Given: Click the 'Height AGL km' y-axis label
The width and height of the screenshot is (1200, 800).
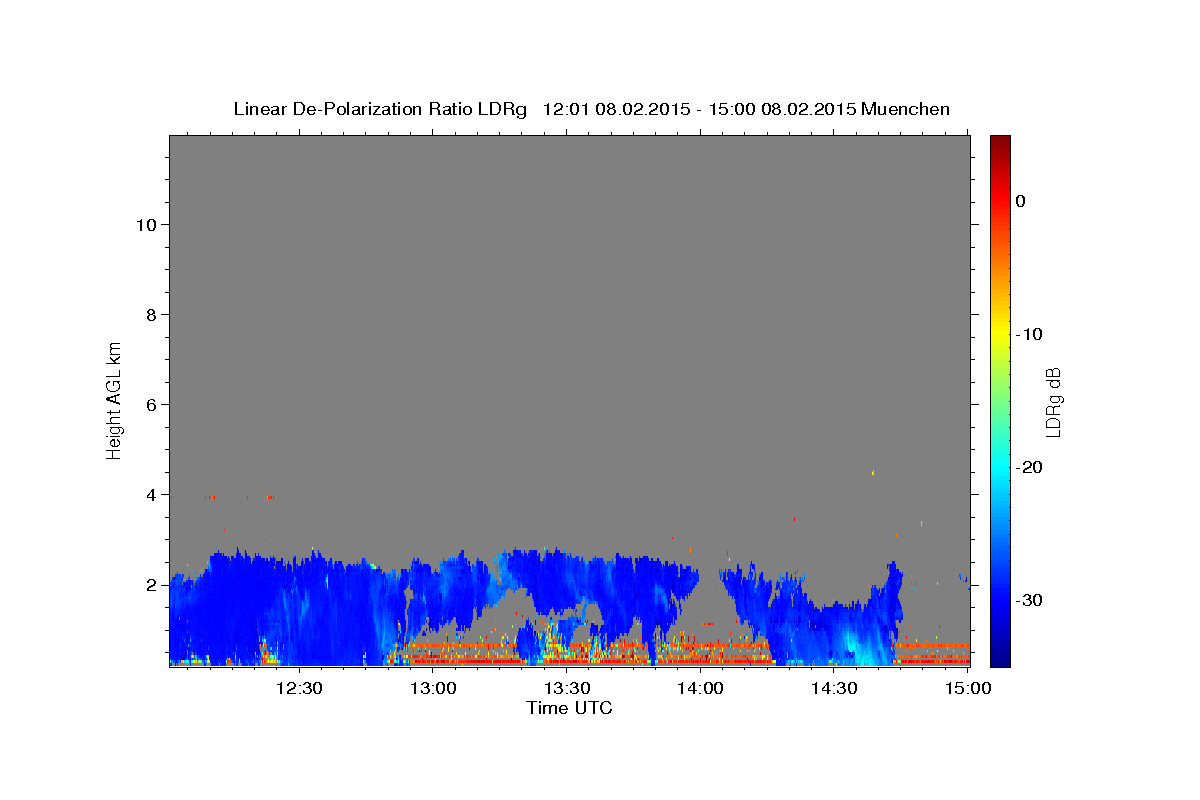Looking at the screenshot, I should click(115, 399).
